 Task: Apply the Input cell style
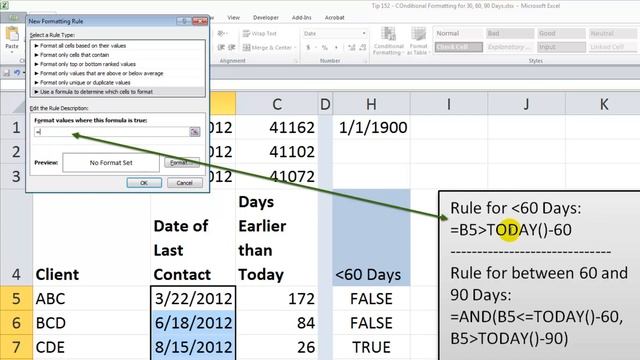[x=561, y=47]
